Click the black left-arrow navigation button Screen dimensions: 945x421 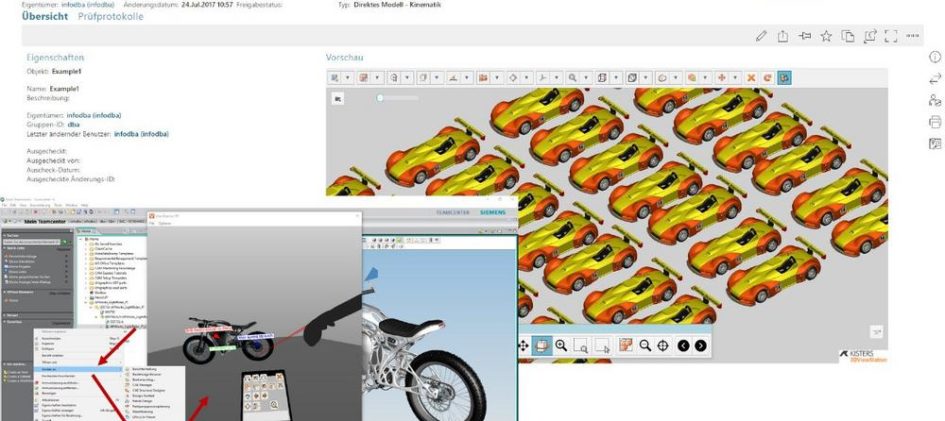(x=684, y=345)
